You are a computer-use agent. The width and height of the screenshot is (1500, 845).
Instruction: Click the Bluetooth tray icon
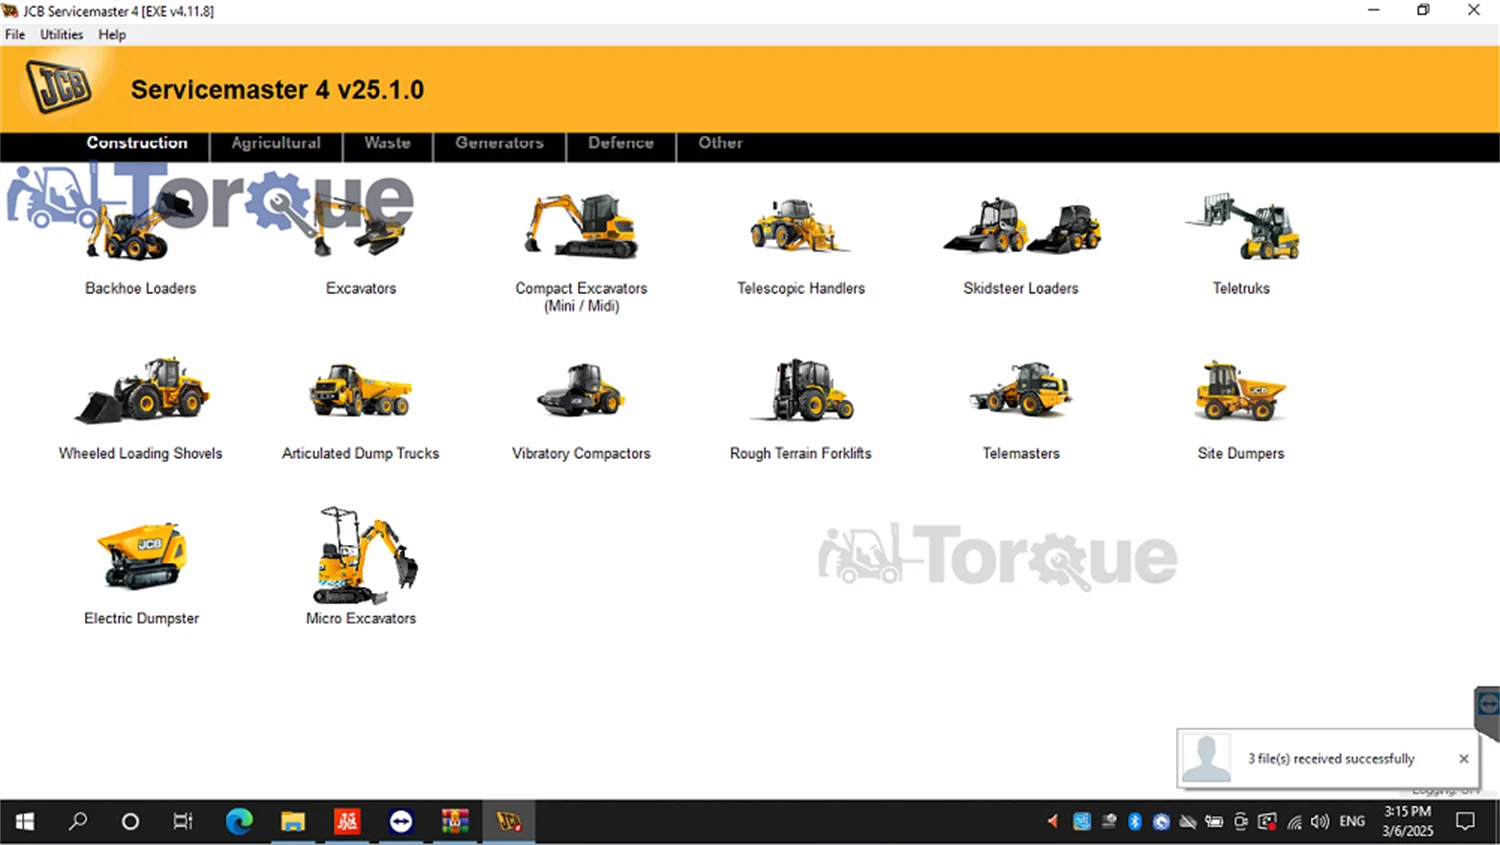[1135, 822]
